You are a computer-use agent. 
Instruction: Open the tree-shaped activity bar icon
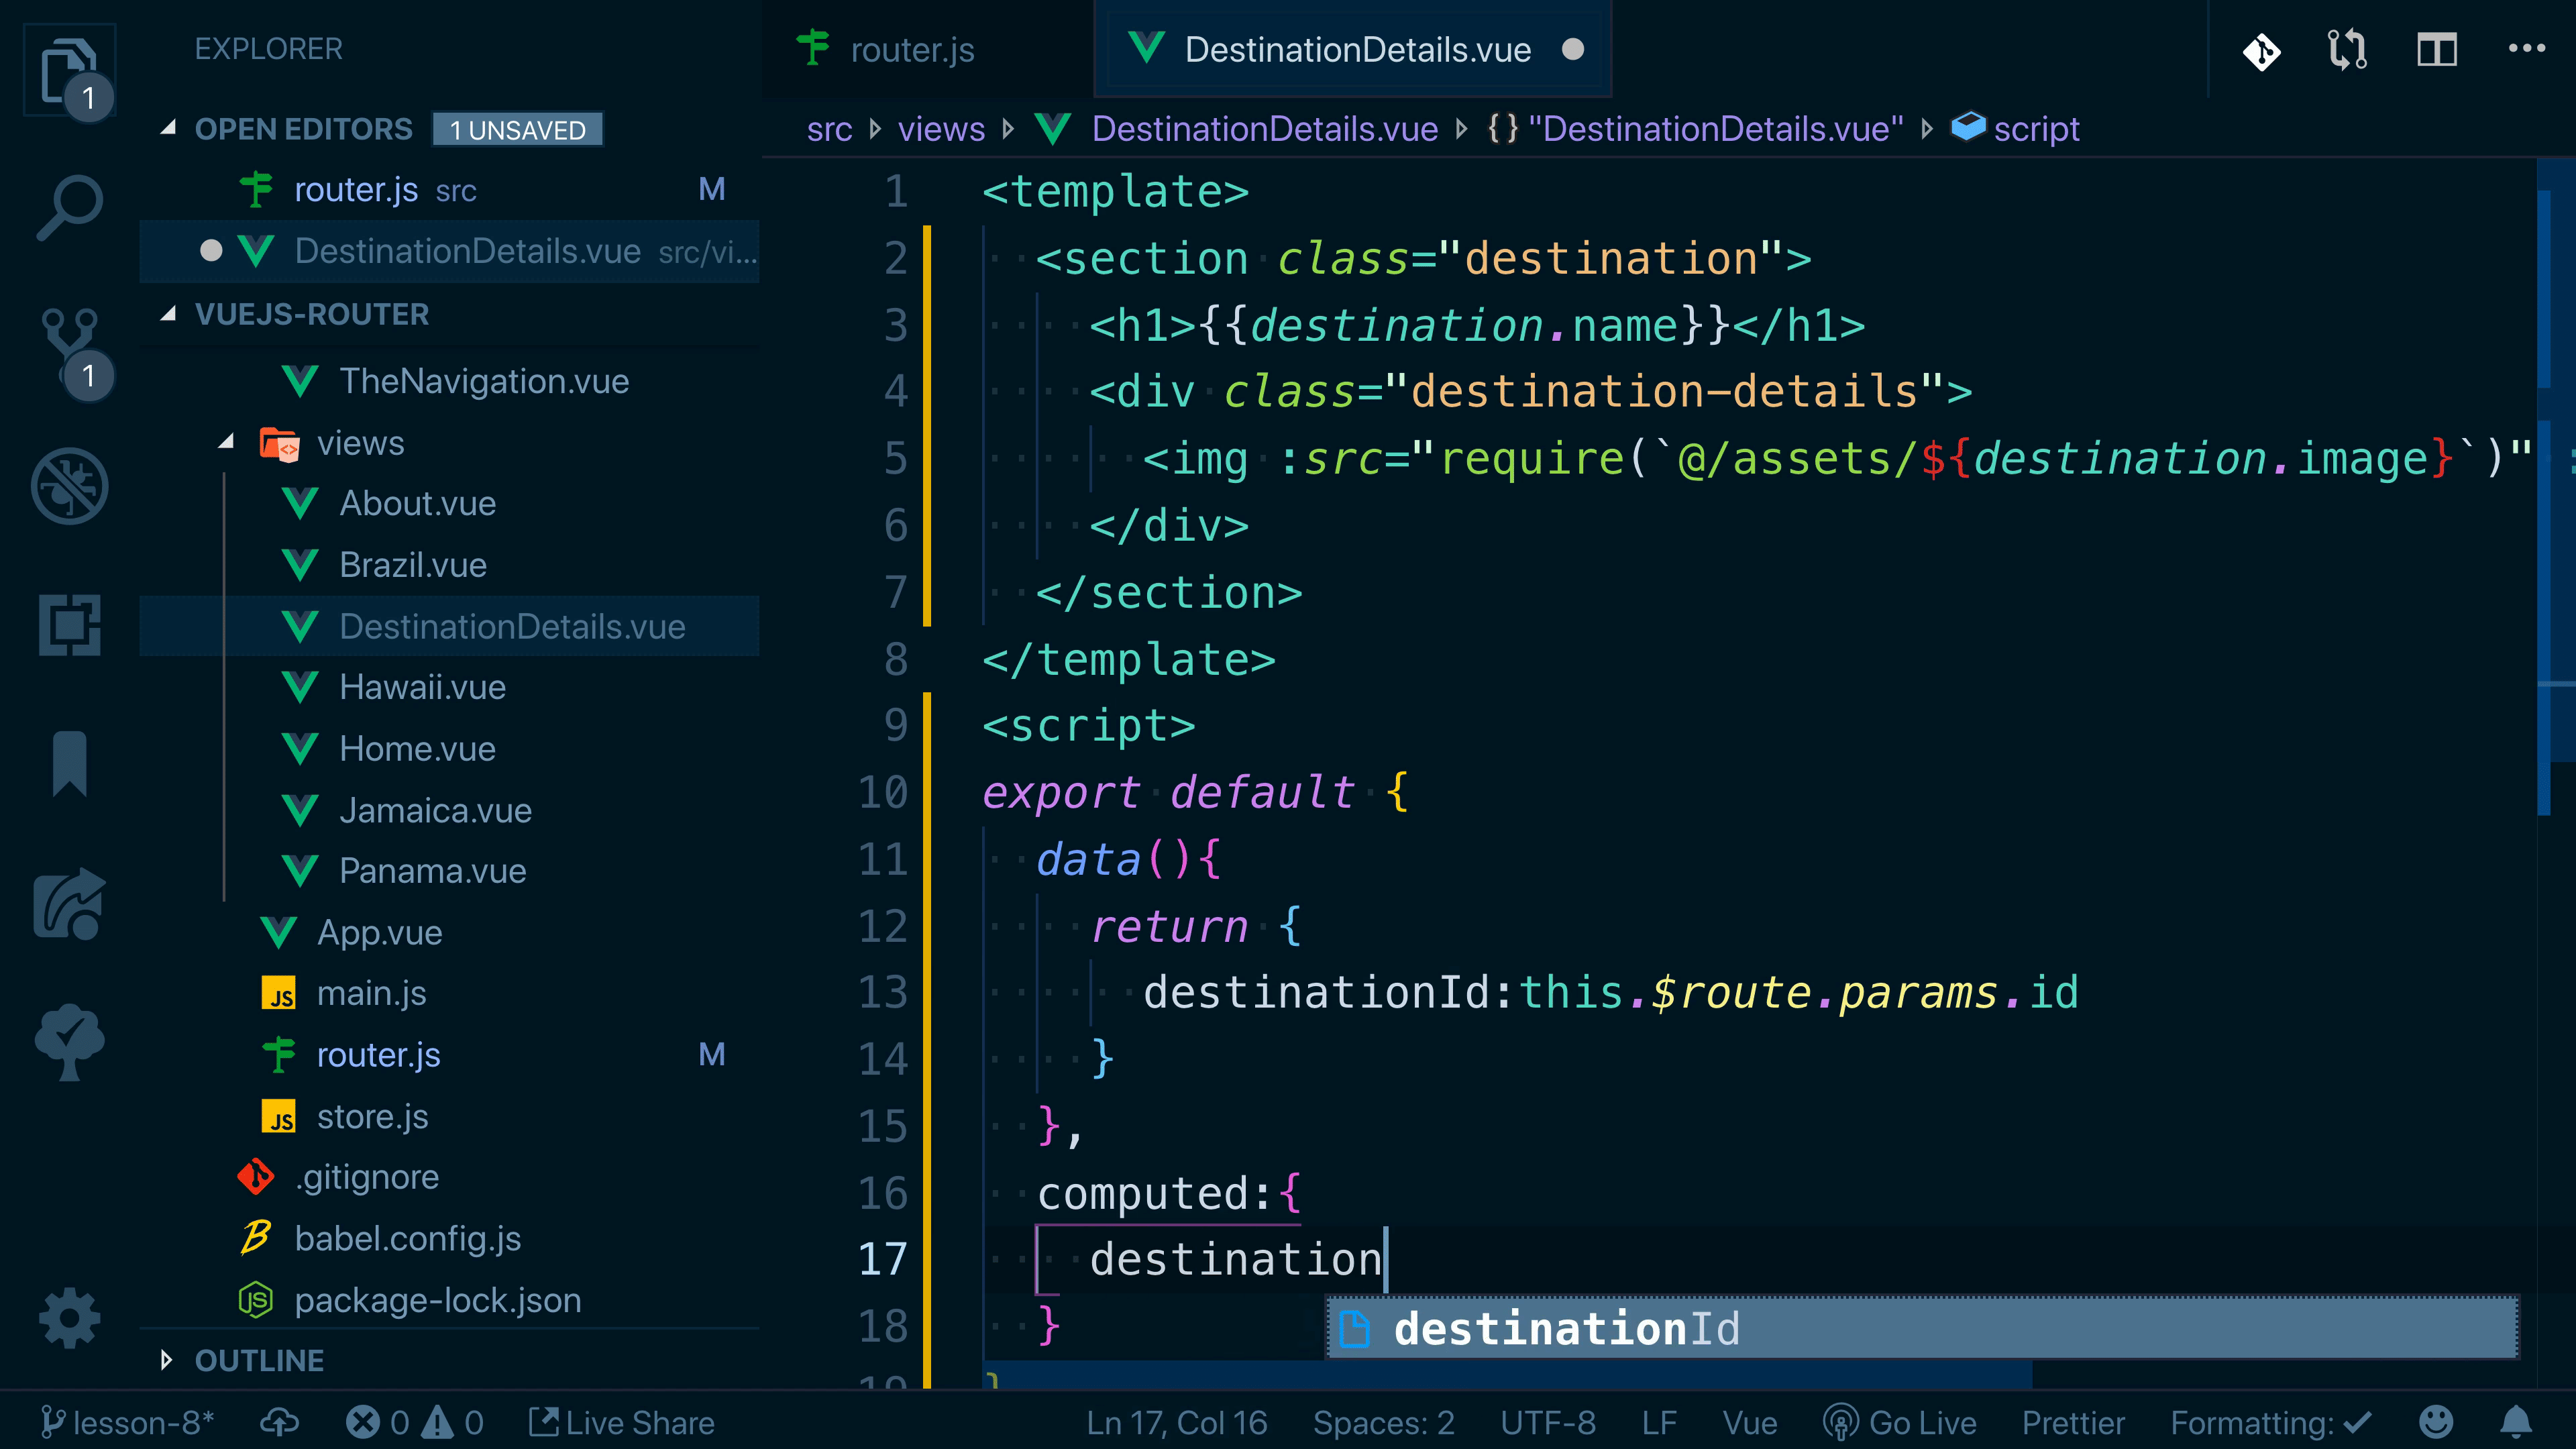point(69,1042)
